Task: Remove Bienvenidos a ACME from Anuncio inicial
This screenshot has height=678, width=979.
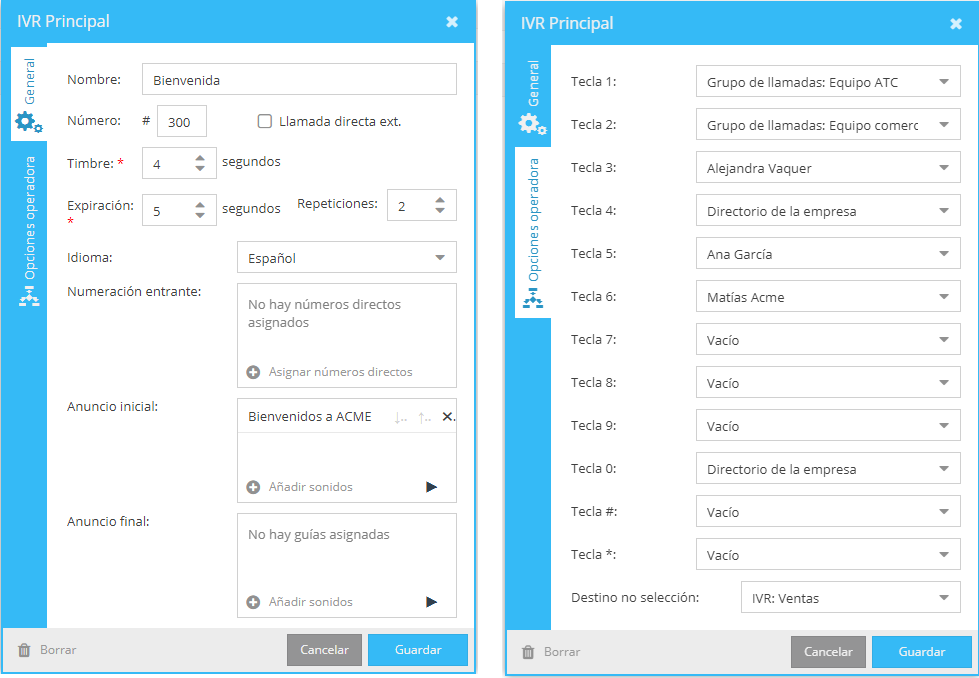Action: click(447, 417)
